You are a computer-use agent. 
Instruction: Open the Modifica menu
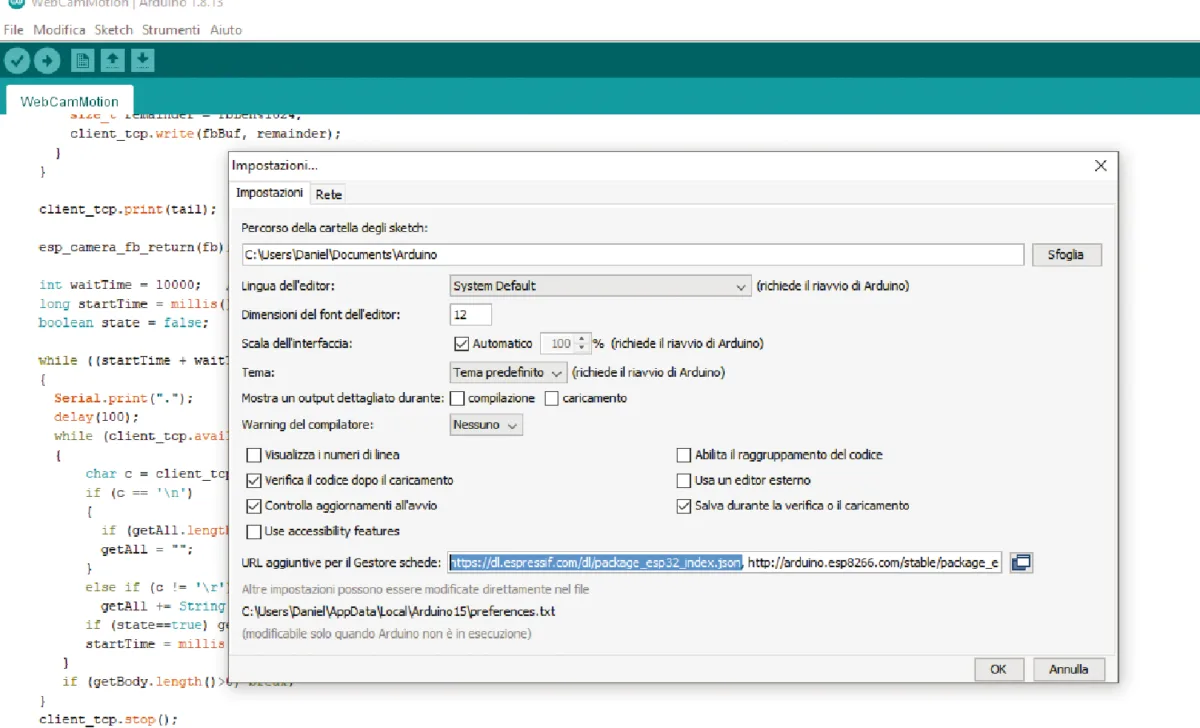tap(59, 30)
